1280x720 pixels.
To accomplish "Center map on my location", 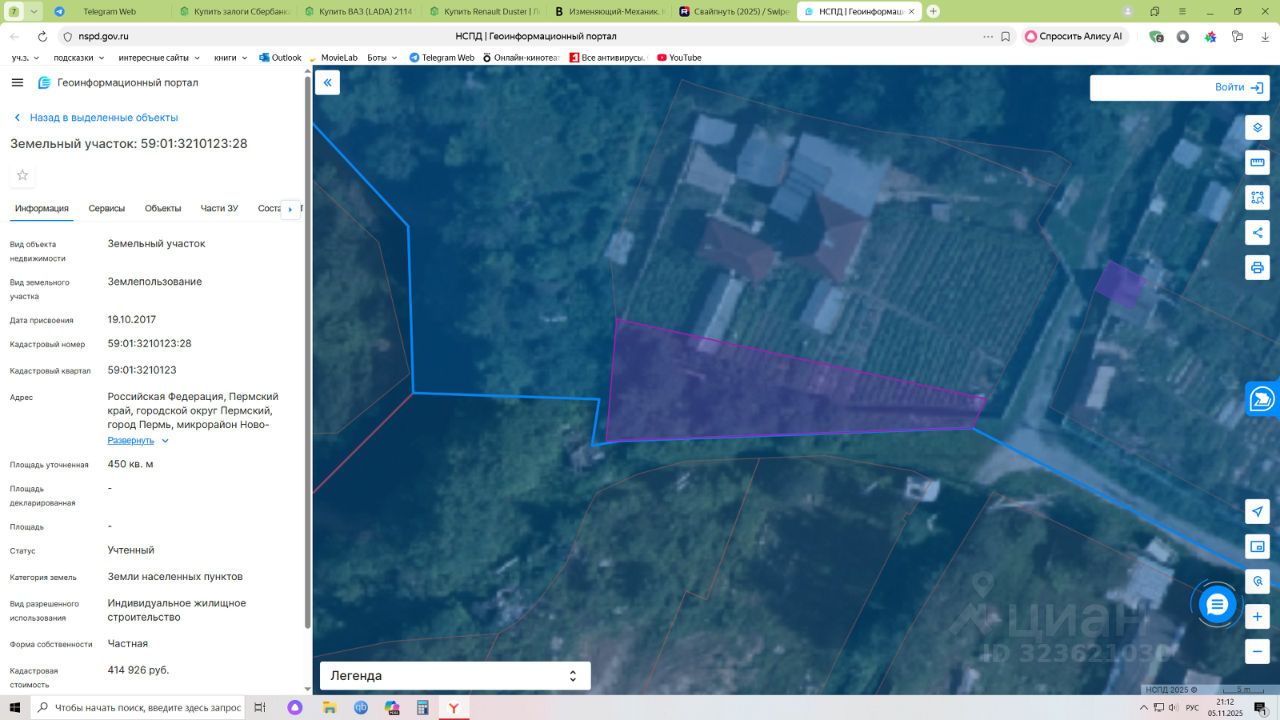I will tap(1257, 512).
